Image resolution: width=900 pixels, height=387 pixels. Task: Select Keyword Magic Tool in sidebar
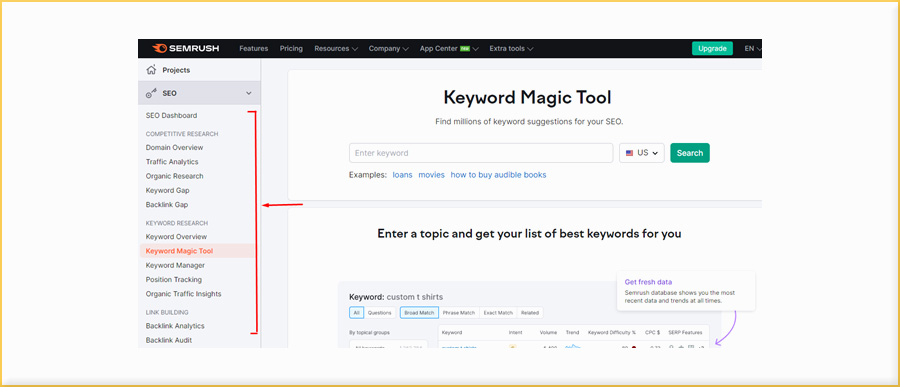click(197, 251)
